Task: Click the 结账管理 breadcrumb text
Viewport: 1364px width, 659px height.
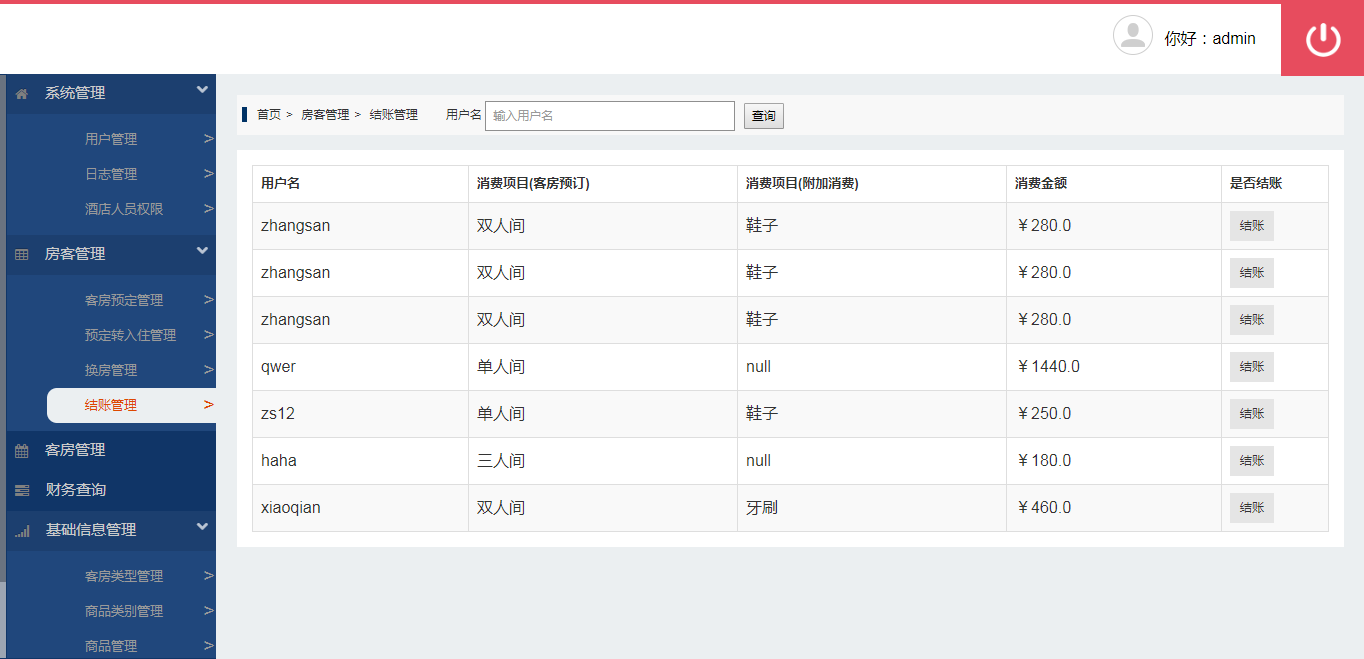Action: pos(393,115)
